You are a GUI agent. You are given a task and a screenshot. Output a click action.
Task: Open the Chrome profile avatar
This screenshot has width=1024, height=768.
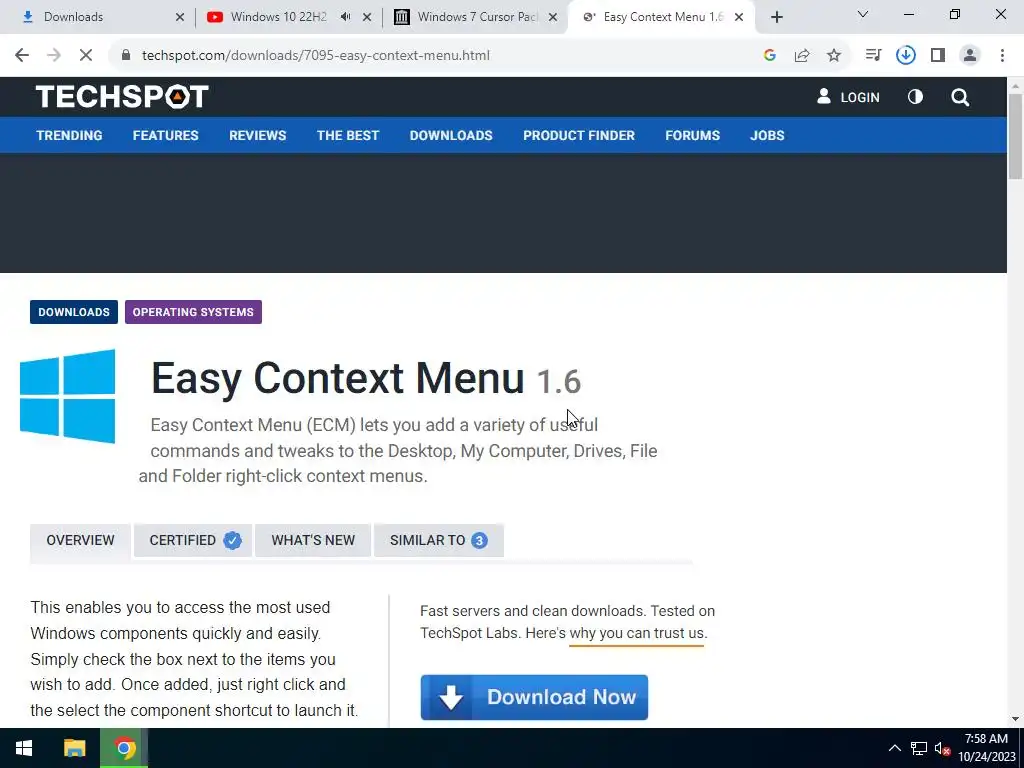(970, 55)
